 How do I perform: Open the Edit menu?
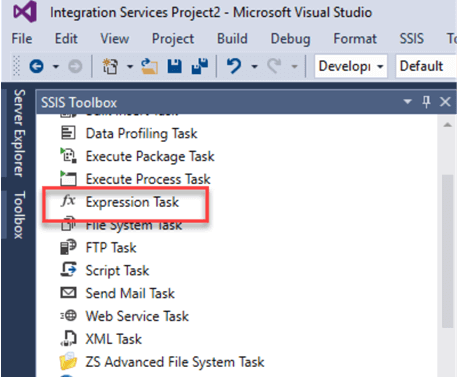point(66,39)
